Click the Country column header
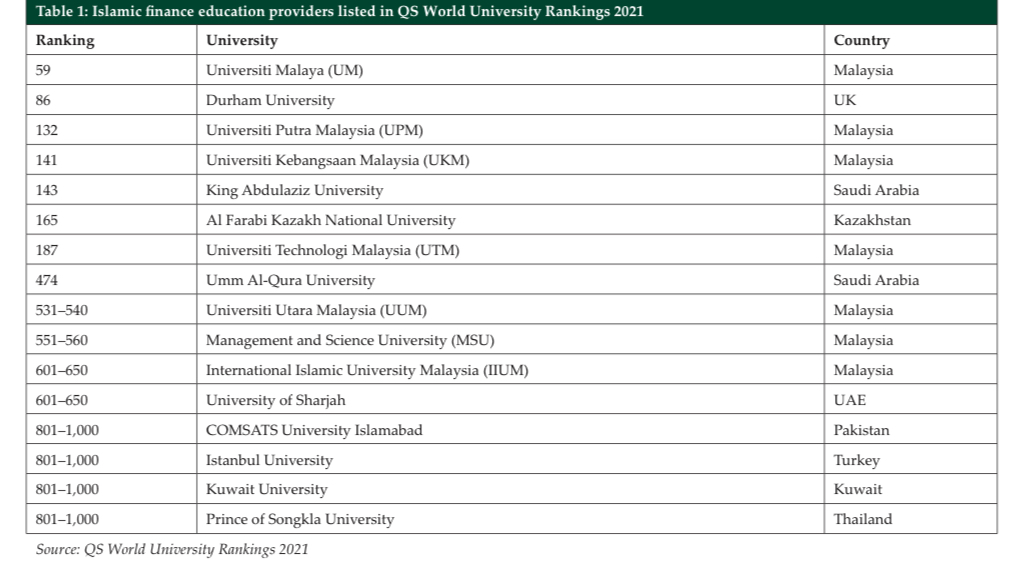This screenshot has width=1018, height=562. tap(861, 40)
